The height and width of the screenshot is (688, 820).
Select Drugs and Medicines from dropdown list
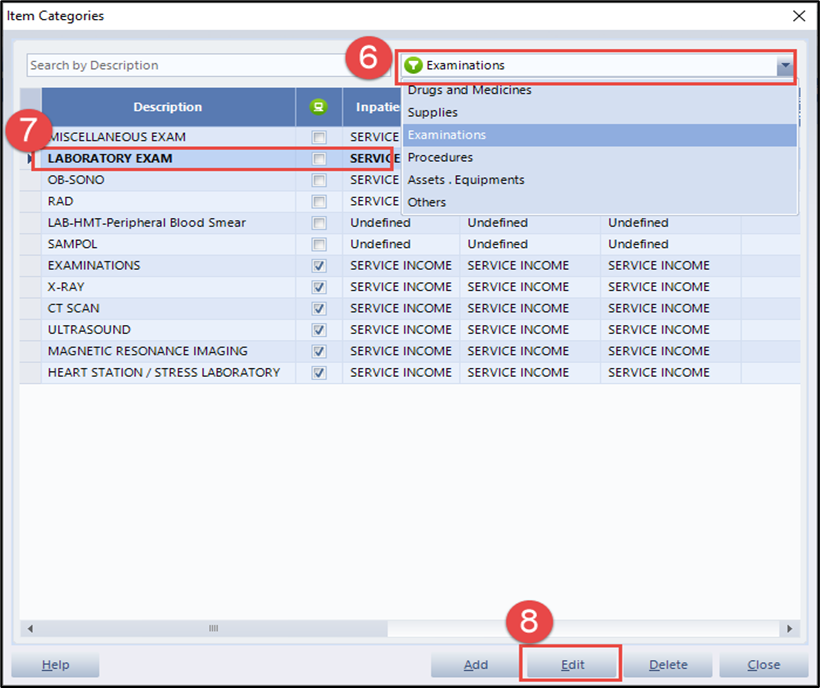pos(469,91)
